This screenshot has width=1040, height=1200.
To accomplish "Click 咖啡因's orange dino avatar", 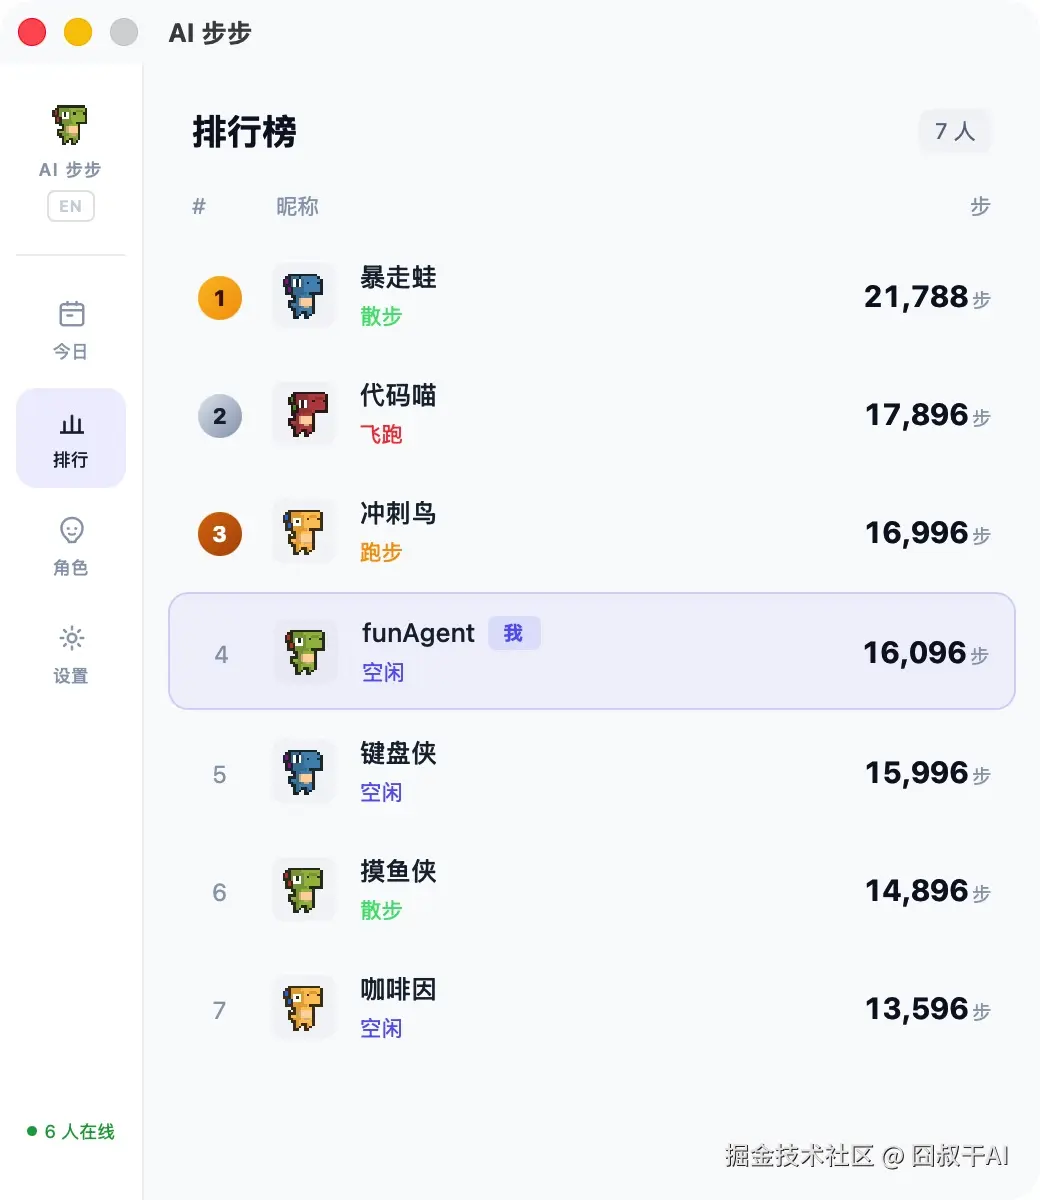I will [x=304, y=1009].
